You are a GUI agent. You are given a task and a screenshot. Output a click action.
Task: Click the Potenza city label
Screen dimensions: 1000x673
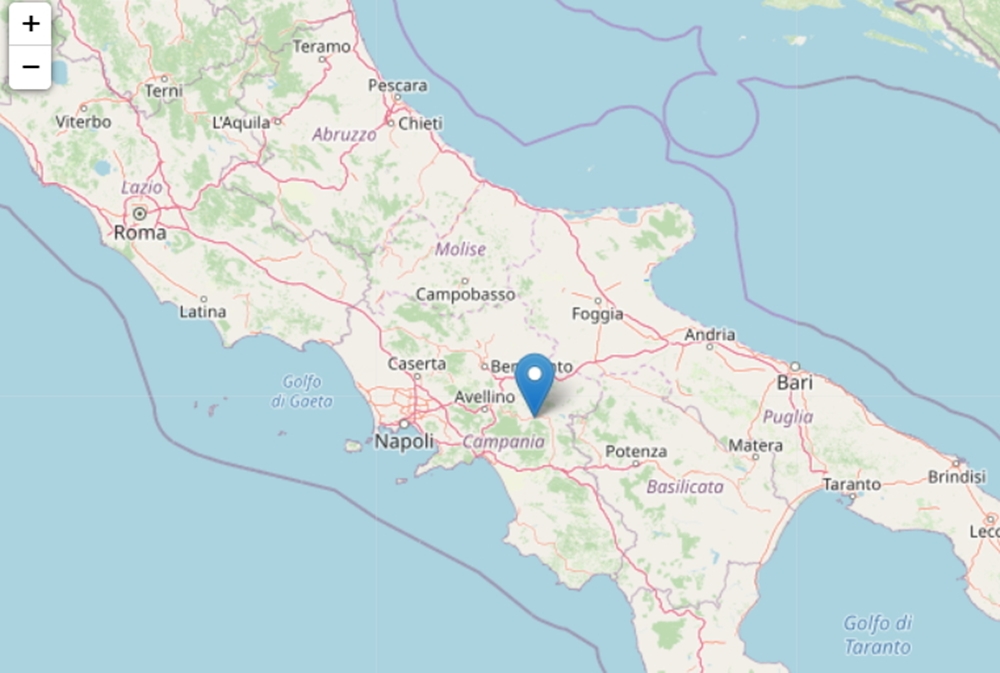pos(636,452)
